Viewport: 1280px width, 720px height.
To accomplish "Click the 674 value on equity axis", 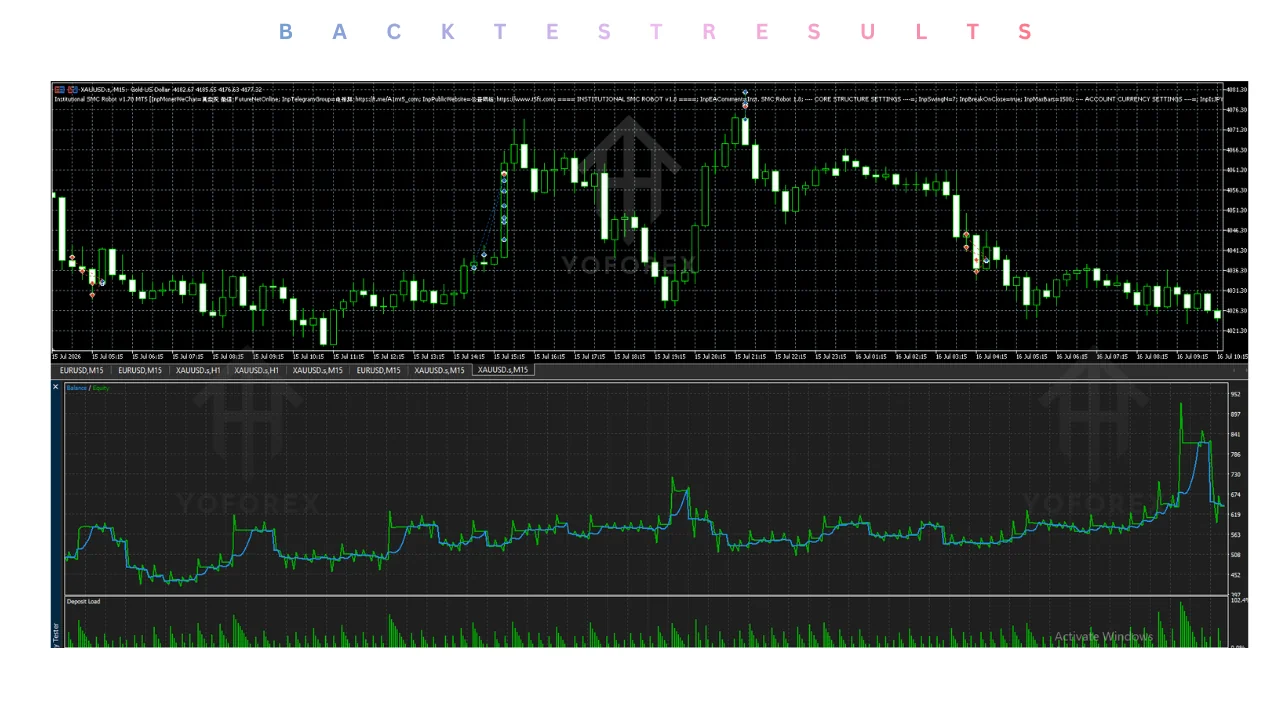I will tap(1235, 494).
